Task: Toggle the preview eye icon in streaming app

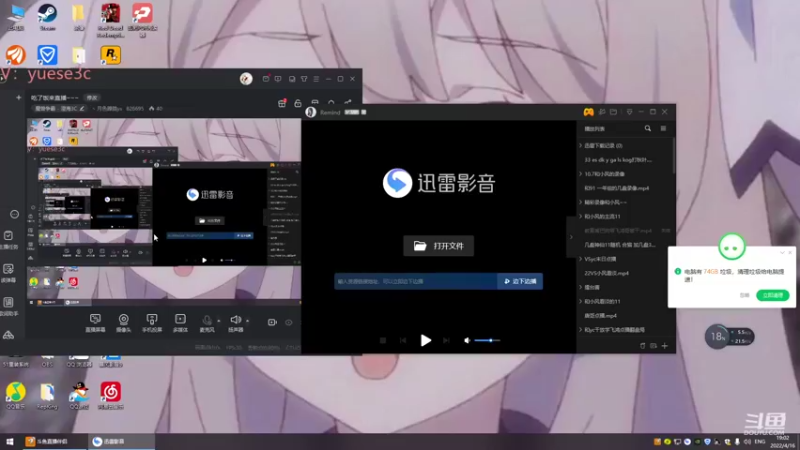Action: click(x=289, y=322)
